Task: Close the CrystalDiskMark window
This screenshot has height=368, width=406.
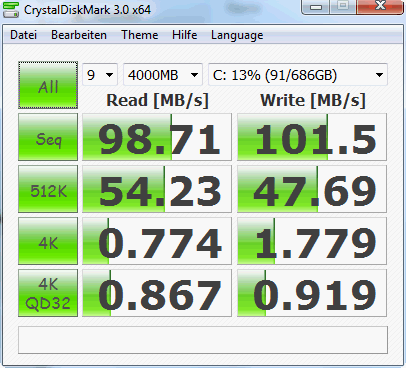Action: (381, 7)
